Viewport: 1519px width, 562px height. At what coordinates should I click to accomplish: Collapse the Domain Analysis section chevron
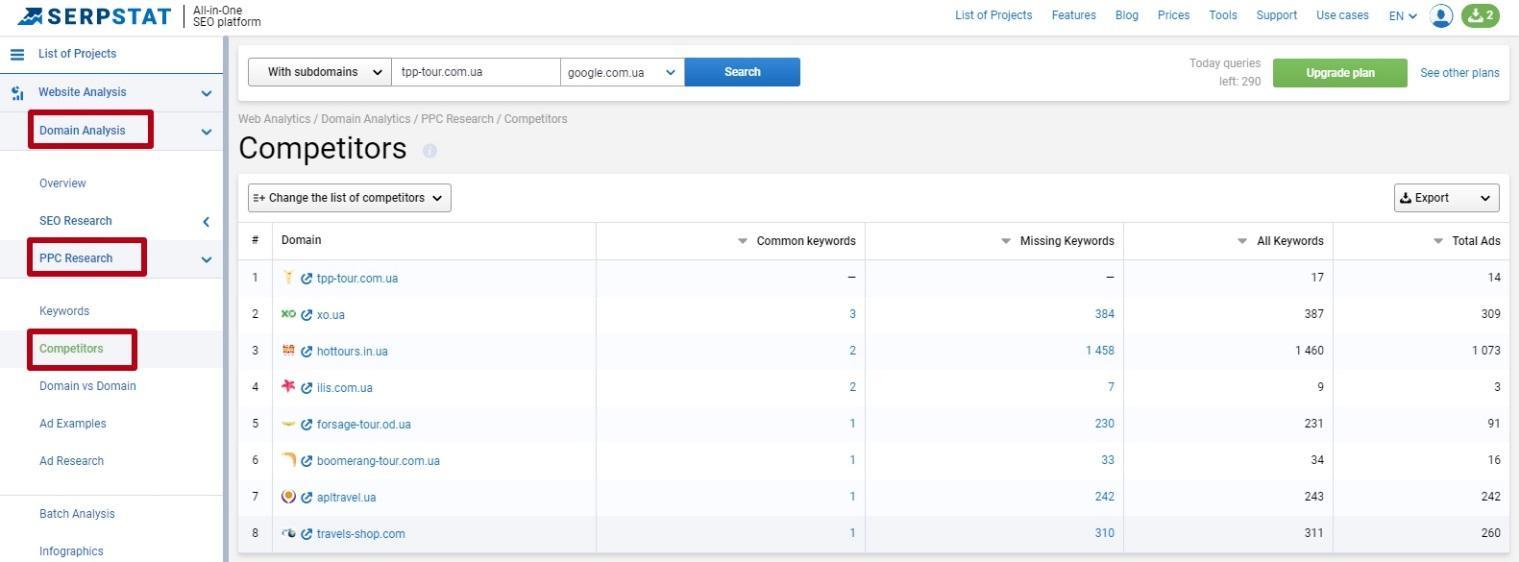coord(206,131)
